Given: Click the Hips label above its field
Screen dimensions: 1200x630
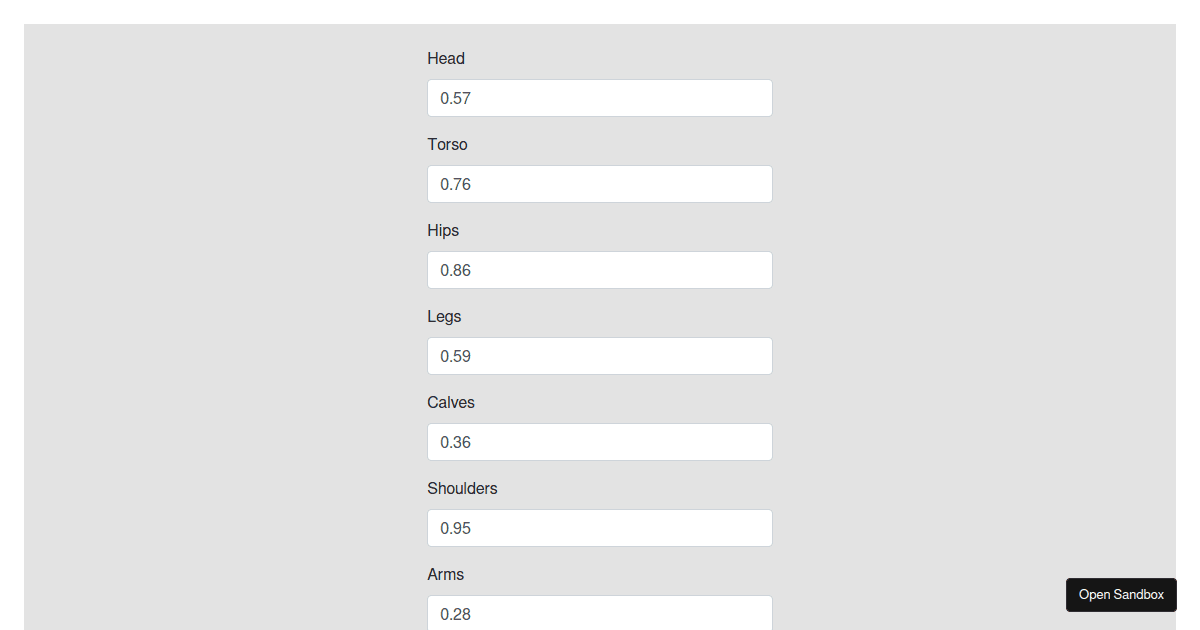Looking at the screenshot, I should [443, 231].
